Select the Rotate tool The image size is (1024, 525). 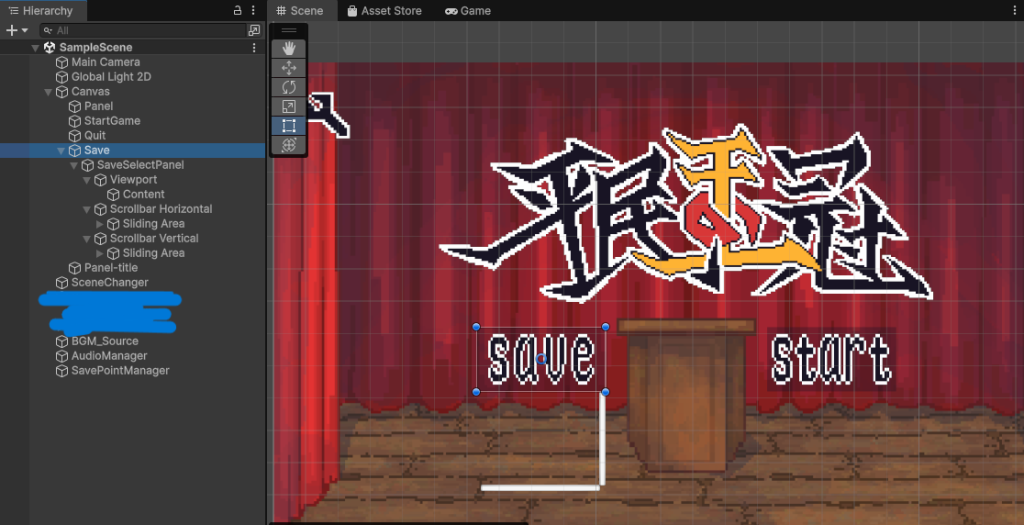[x=289, y=88]
